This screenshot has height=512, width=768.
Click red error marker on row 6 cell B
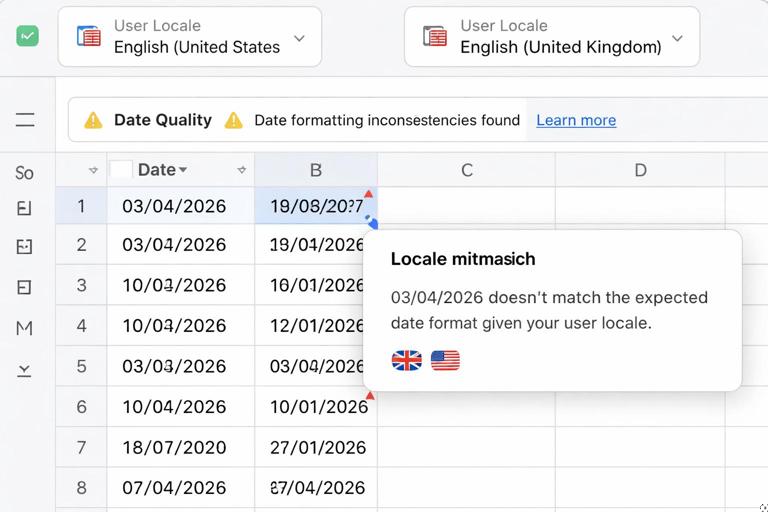[x=370, y=395]
